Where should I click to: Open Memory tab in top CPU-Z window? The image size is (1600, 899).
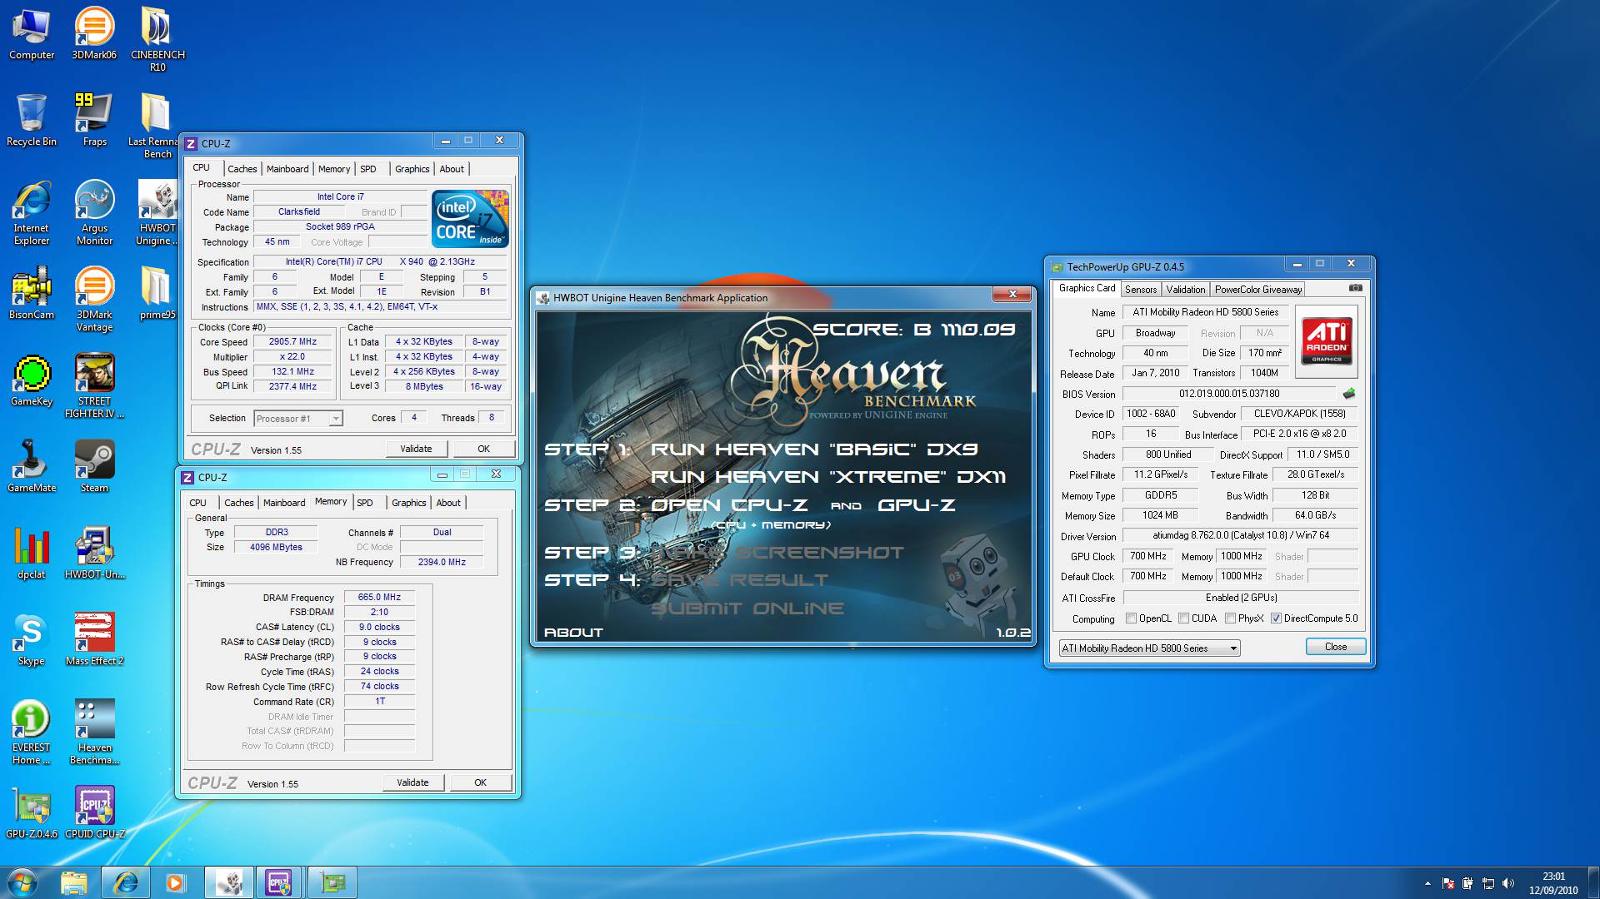click(334, 169)
